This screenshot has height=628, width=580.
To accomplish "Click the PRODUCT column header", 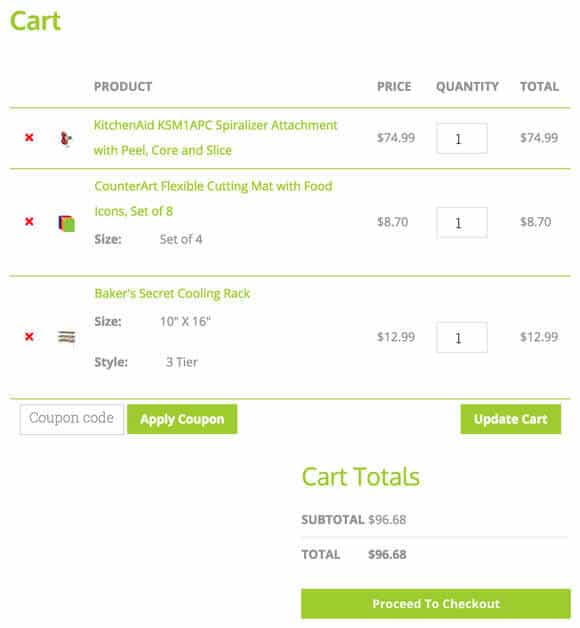I will pyautogui.click(x=123, y=87).
